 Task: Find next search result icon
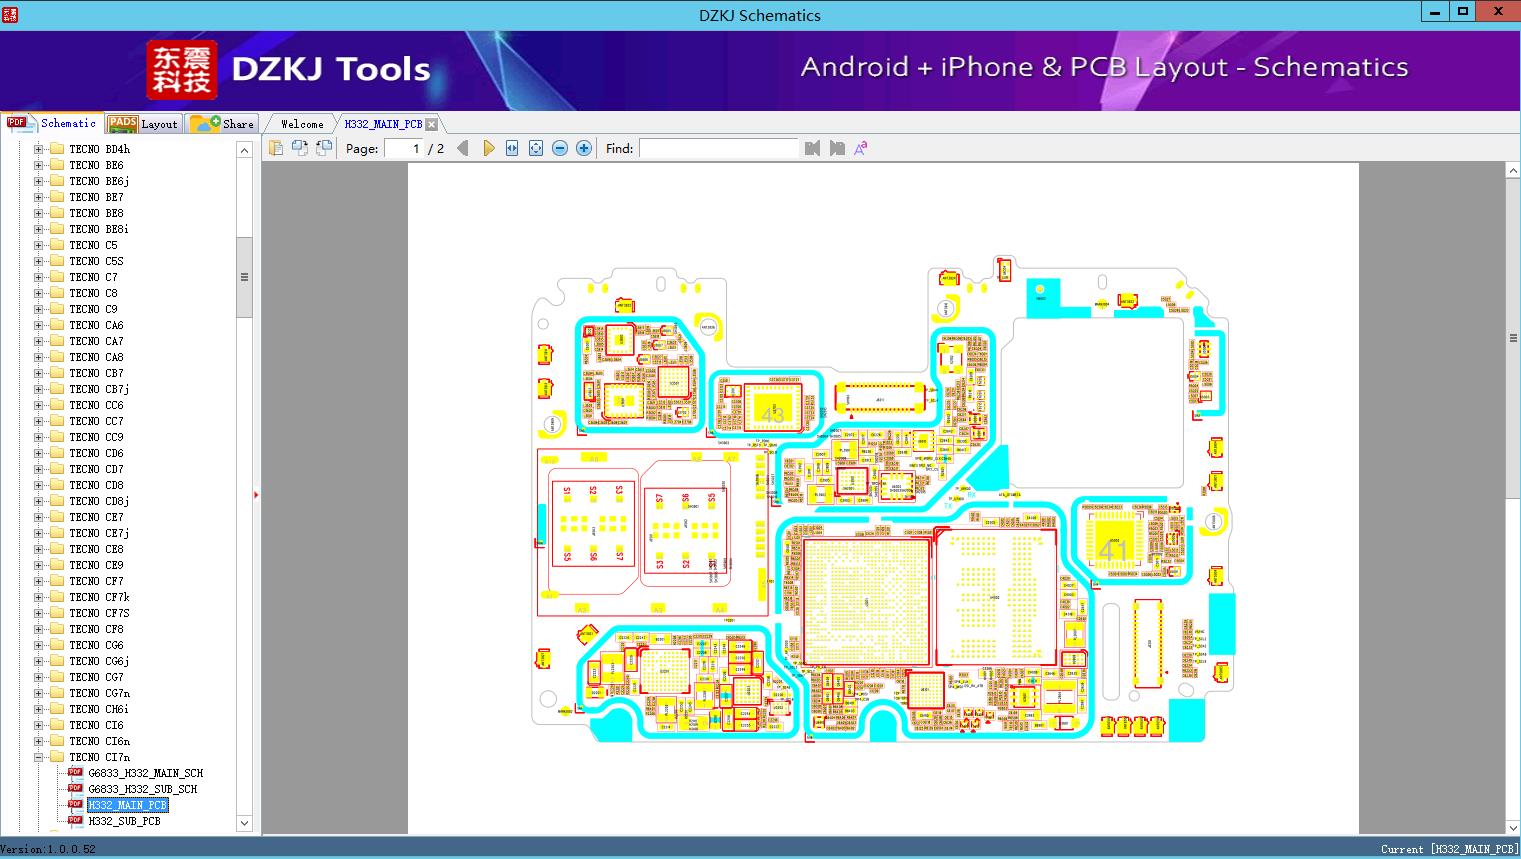[837, 148]
